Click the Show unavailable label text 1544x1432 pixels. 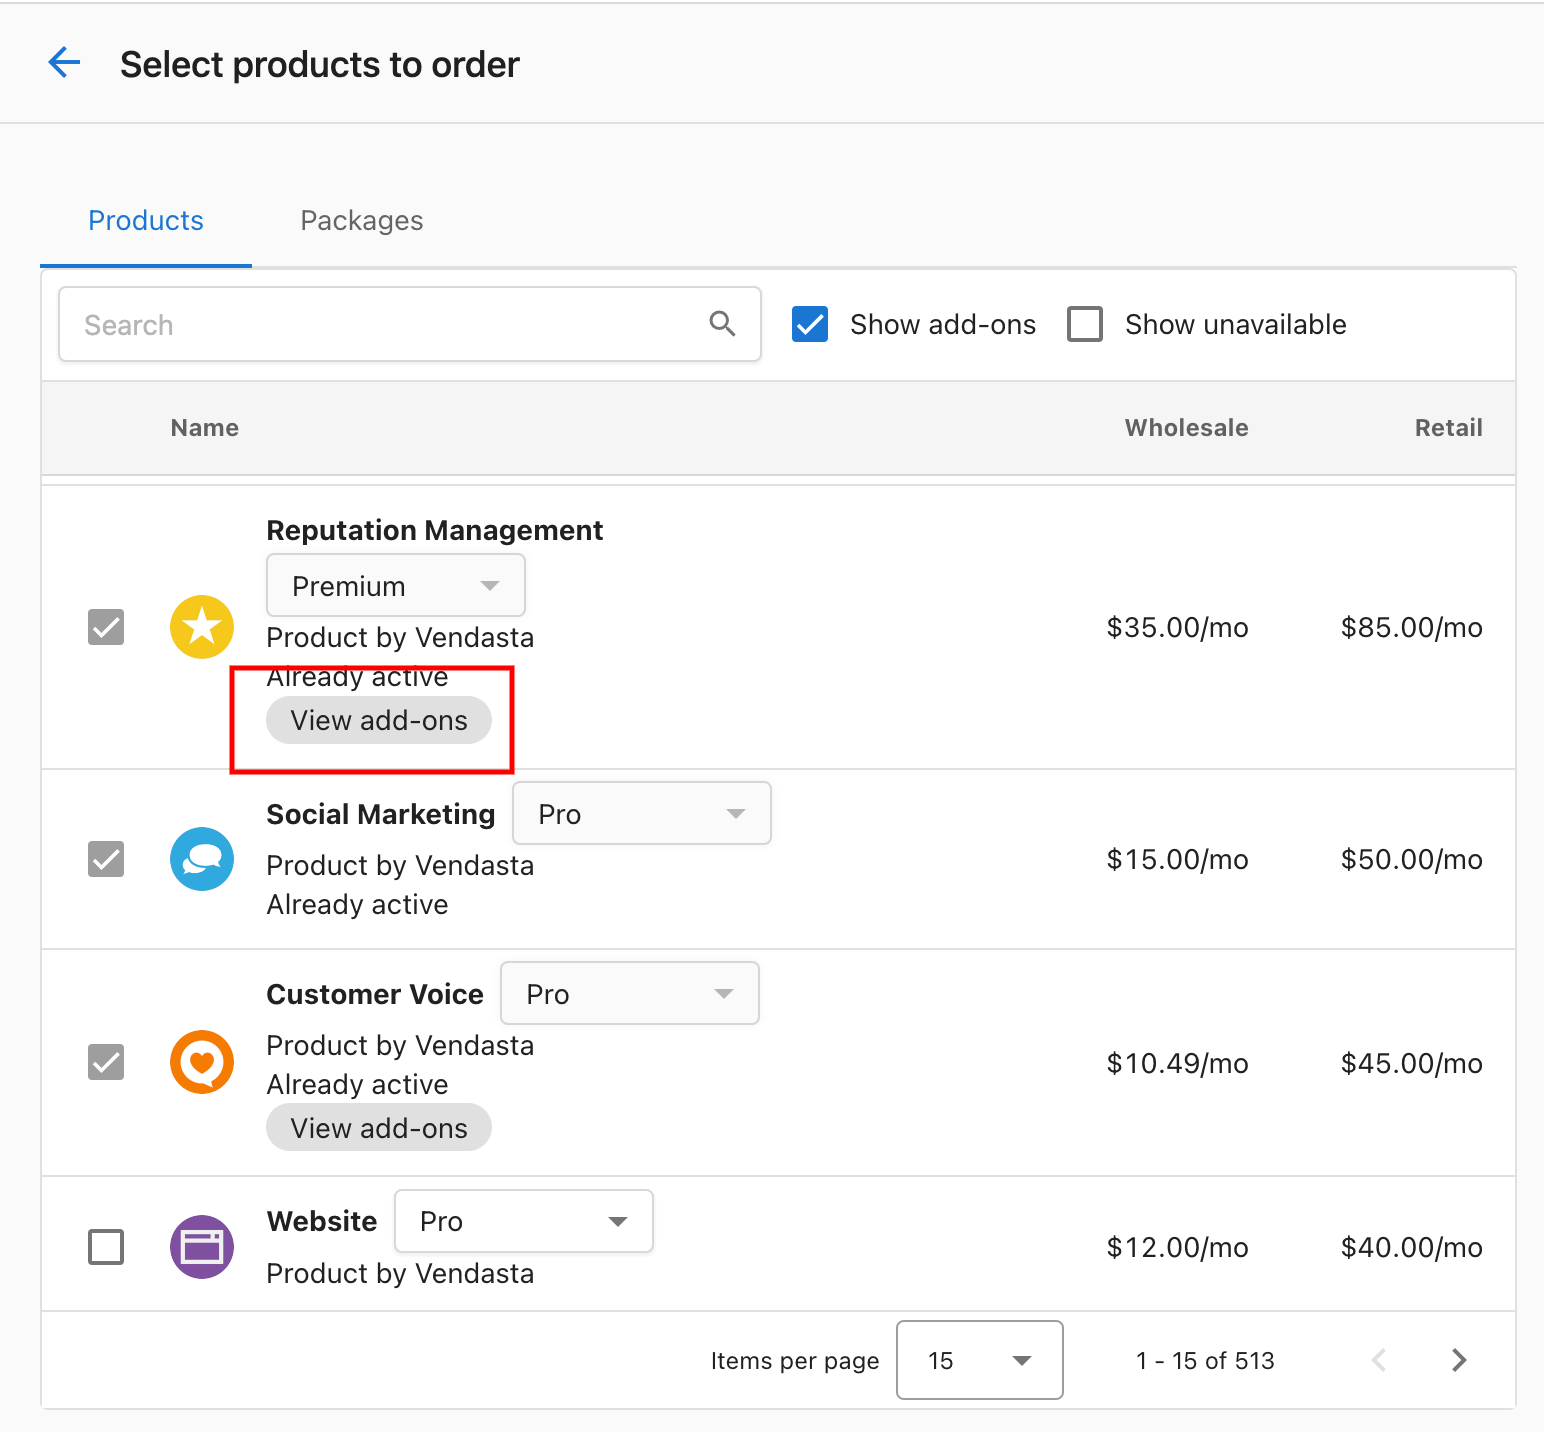(1236, 324)
